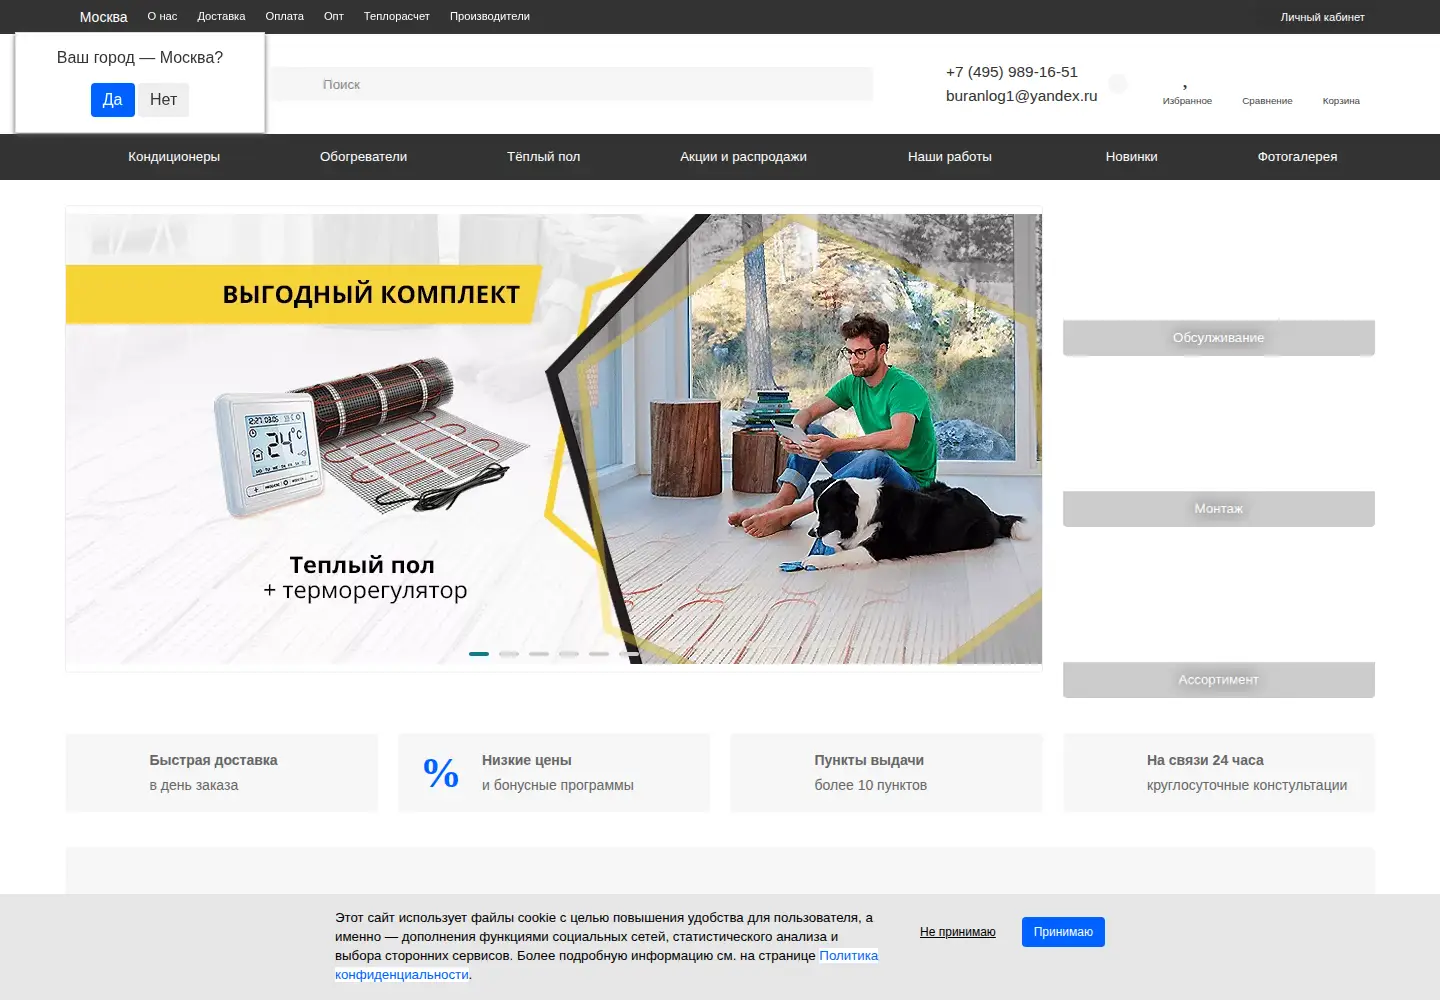
Task: Open Новинки section
Action: [x=1132, y=157]
